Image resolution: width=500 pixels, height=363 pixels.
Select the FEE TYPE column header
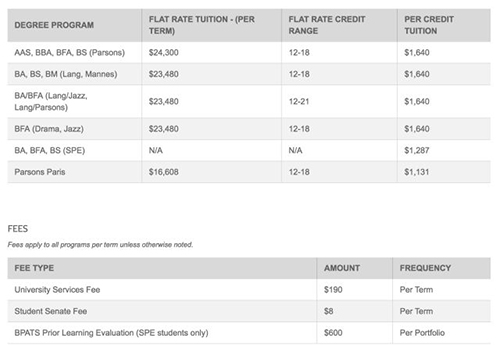pyautogui.click(x=34, y=268)
